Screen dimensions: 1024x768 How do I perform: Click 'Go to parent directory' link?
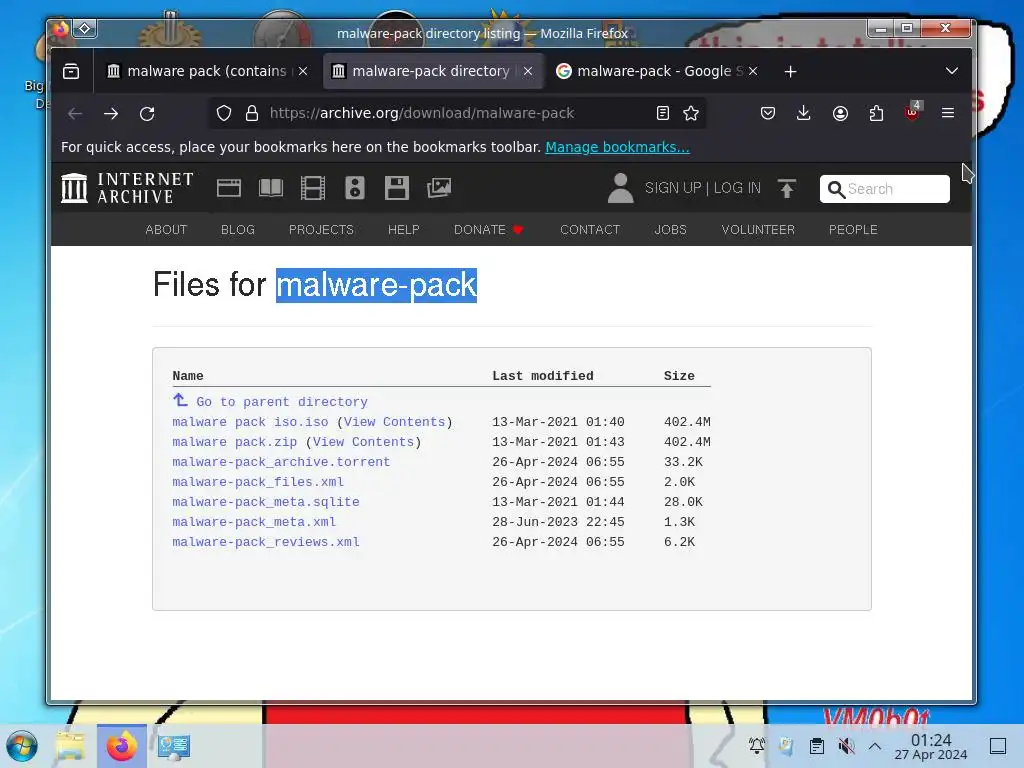pos(281,402)
